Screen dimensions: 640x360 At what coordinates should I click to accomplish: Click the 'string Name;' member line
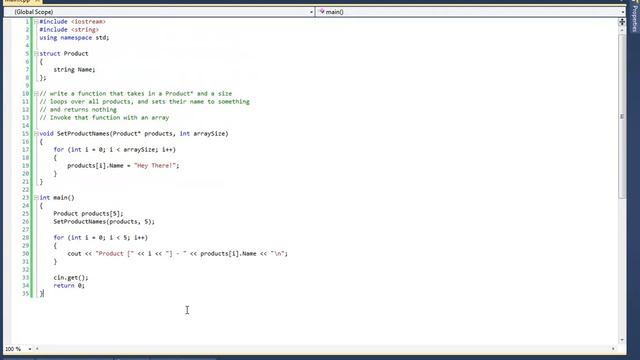pyautogui.click(x=74, y=69)
